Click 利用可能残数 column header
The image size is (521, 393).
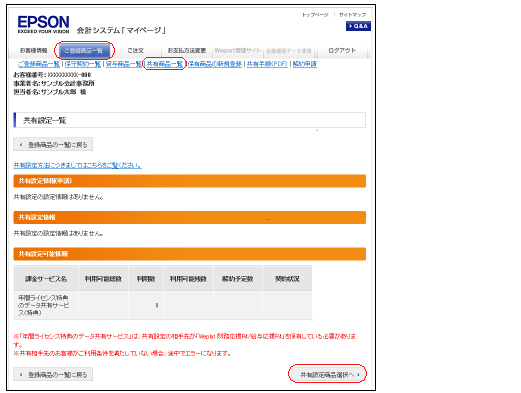(x=188, y=279)
